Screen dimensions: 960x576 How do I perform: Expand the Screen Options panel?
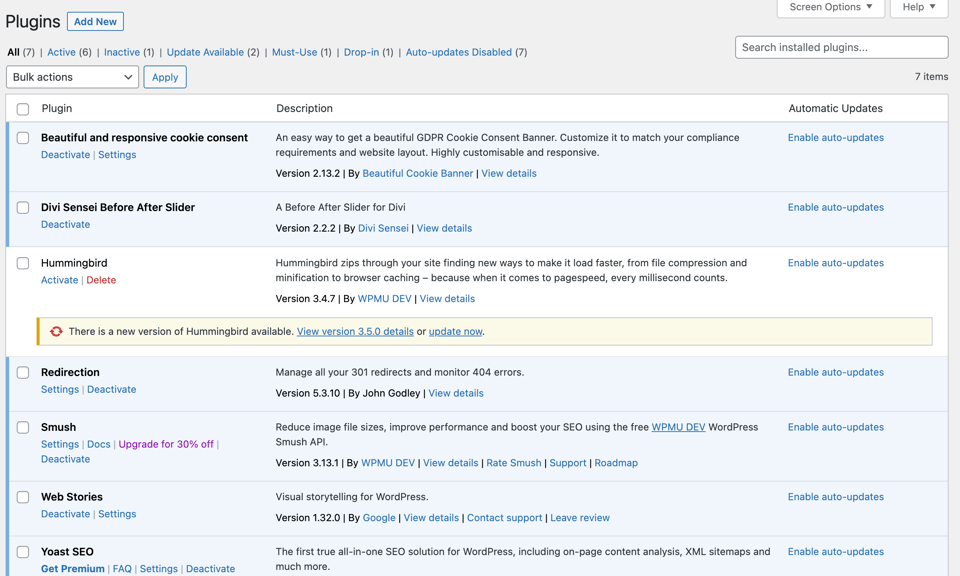coord(830,7)
